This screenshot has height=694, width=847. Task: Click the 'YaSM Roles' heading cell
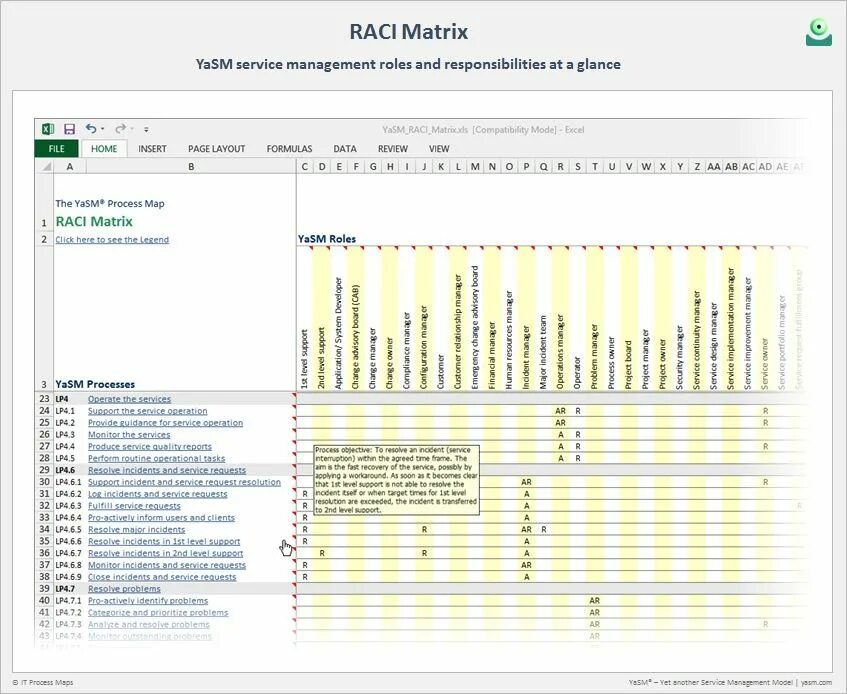tap(327, 239)
